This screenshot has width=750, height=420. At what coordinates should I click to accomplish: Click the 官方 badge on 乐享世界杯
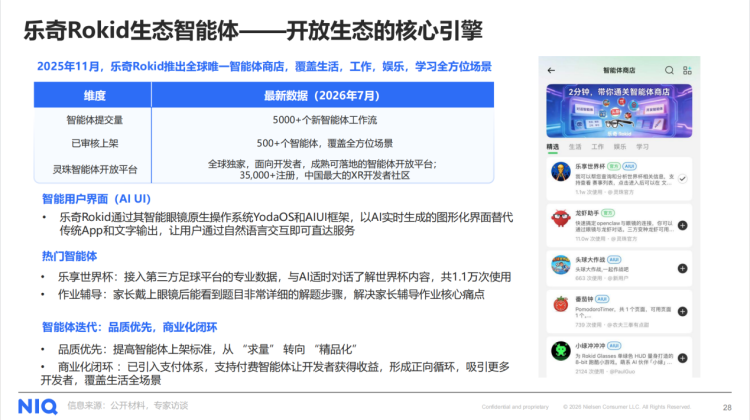[614, 166]
